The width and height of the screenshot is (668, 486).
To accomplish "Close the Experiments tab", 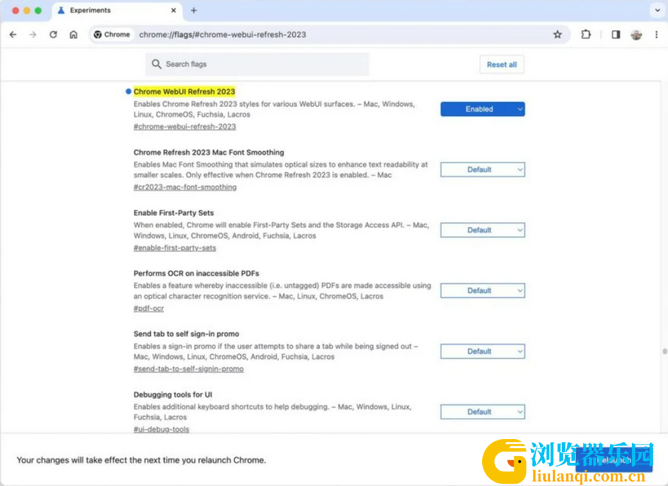I will pos(173,10).
